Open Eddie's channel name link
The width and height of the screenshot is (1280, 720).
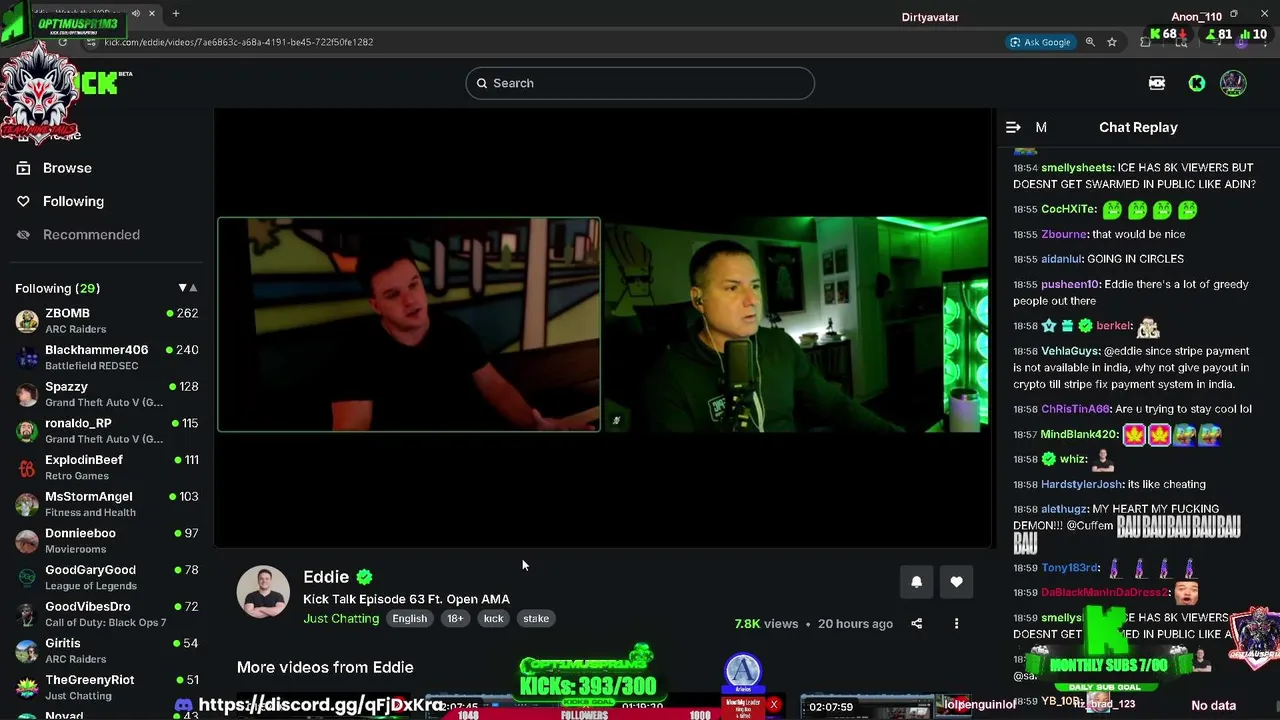[326, 577]
